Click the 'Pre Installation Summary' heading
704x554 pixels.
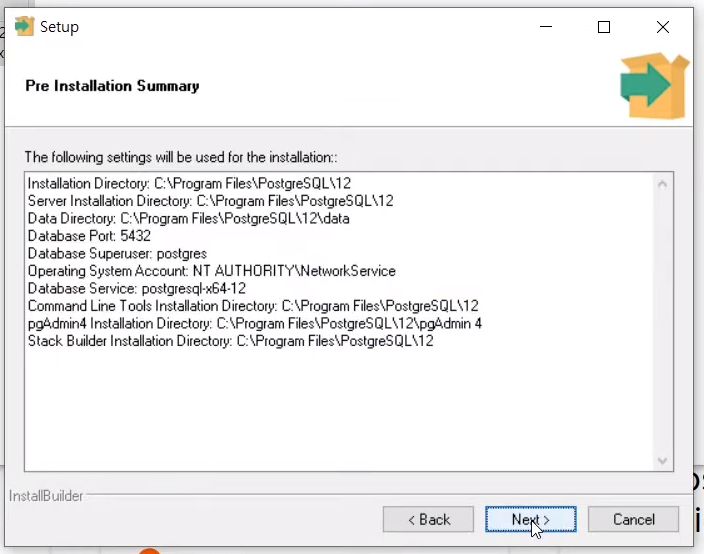tap(112, 86)
